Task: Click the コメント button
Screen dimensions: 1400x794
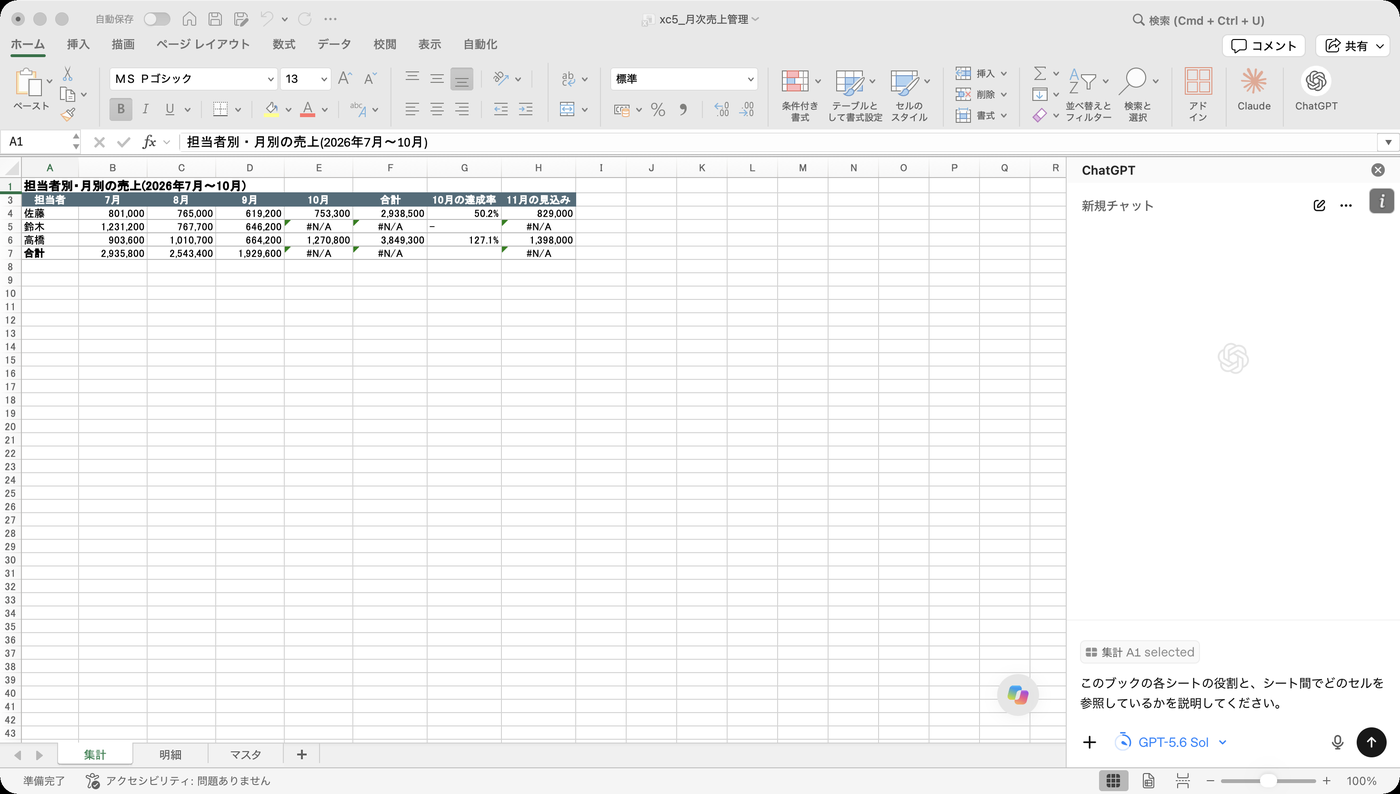Action: tap(1264, 46)
